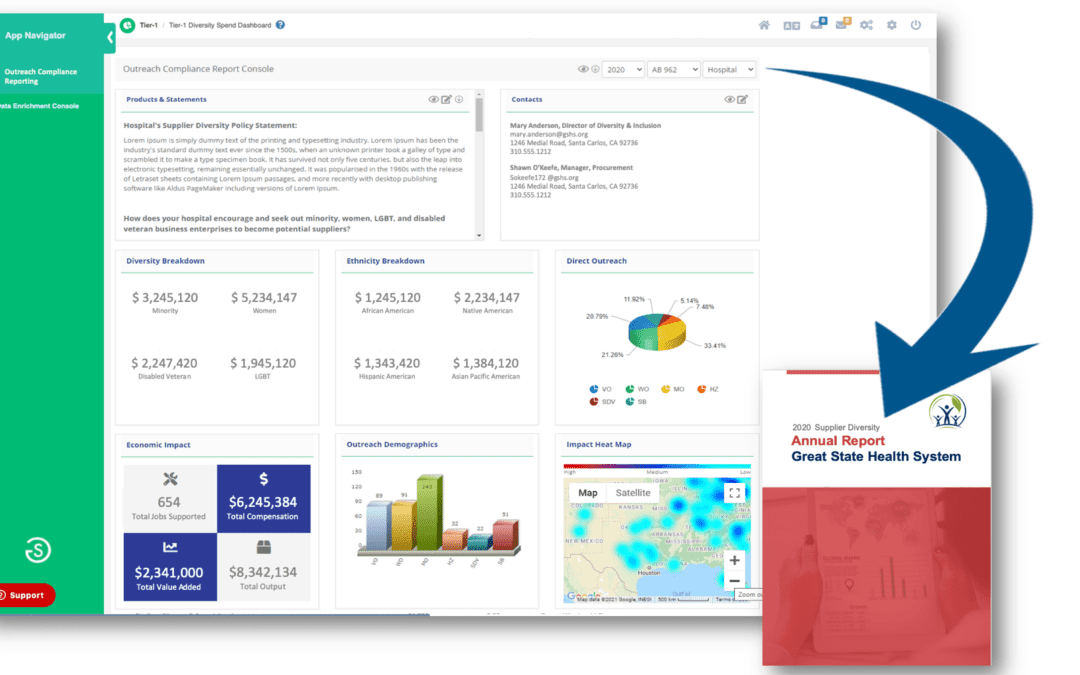Viewport: 1080px width, 675px height.
Task: Zoom in on the Impact Heat Map
Action: (x=734, y=560)
